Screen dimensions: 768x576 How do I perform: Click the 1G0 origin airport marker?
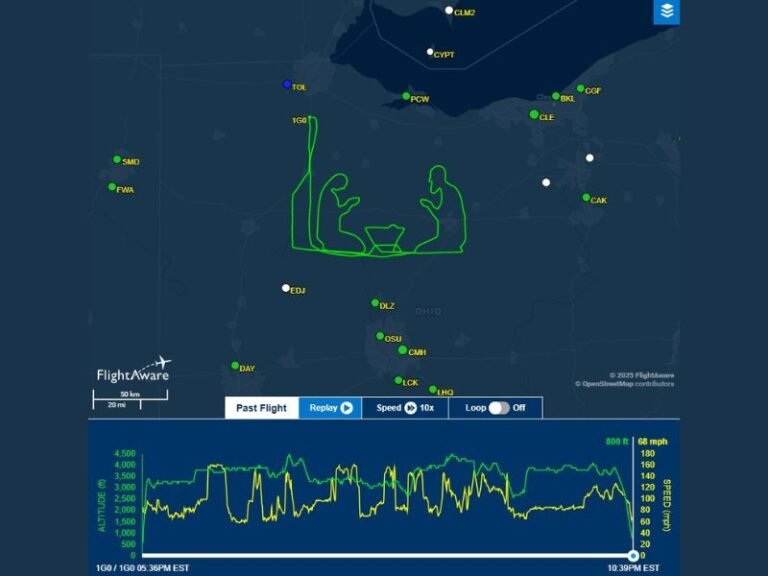click(x=310, y=117)
